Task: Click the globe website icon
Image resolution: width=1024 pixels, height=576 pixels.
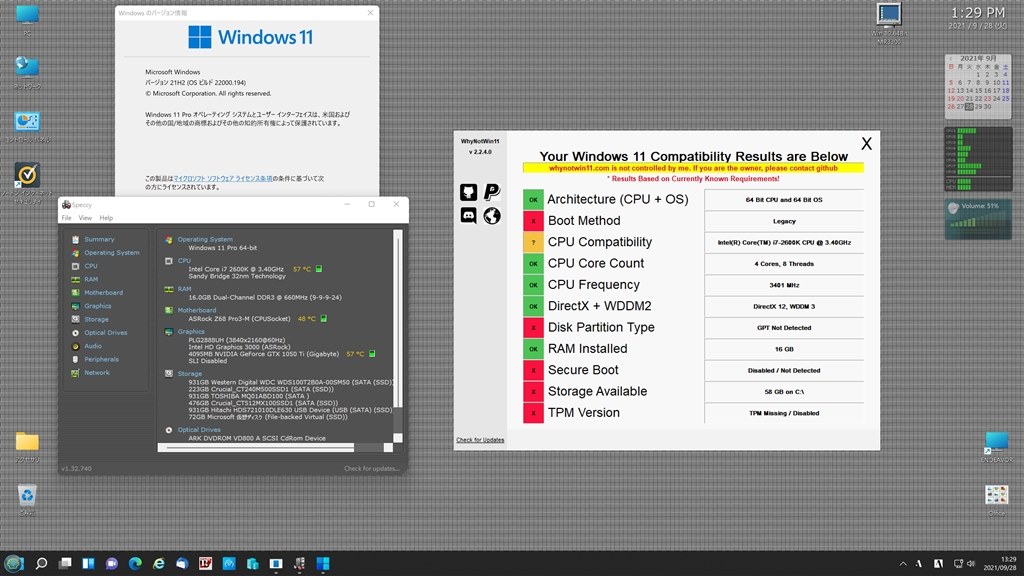Action: [x=492, y=216]
